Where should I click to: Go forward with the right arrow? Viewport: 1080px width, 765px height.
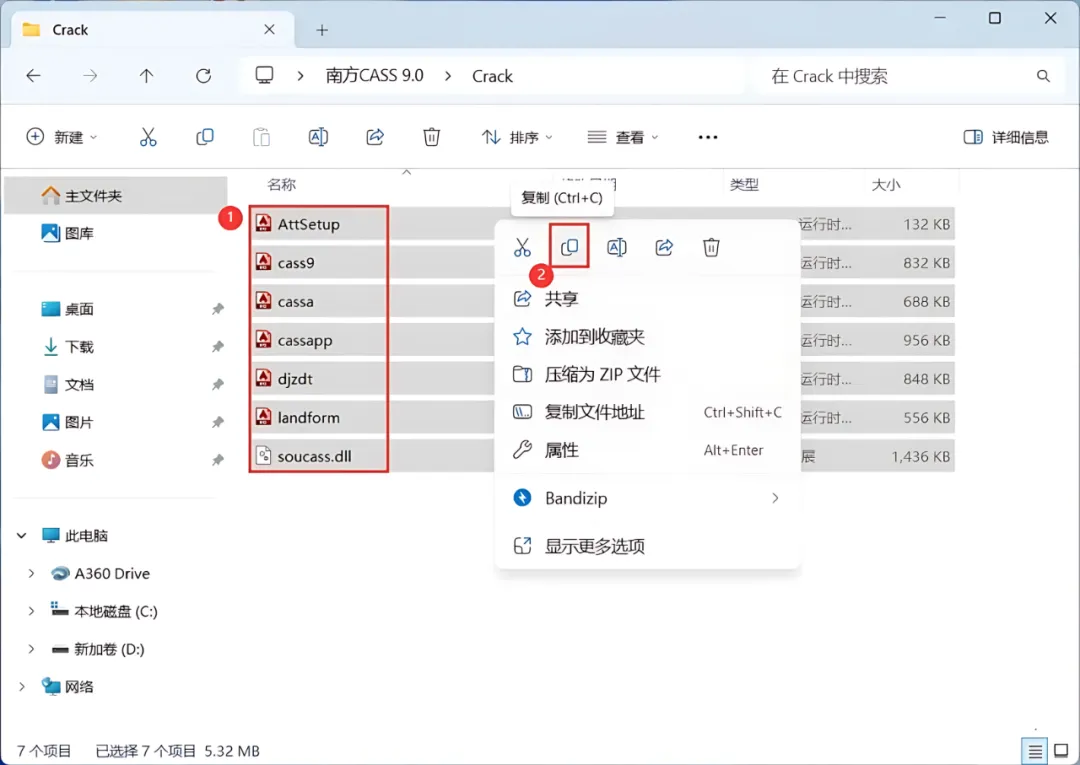coord(90,76)
